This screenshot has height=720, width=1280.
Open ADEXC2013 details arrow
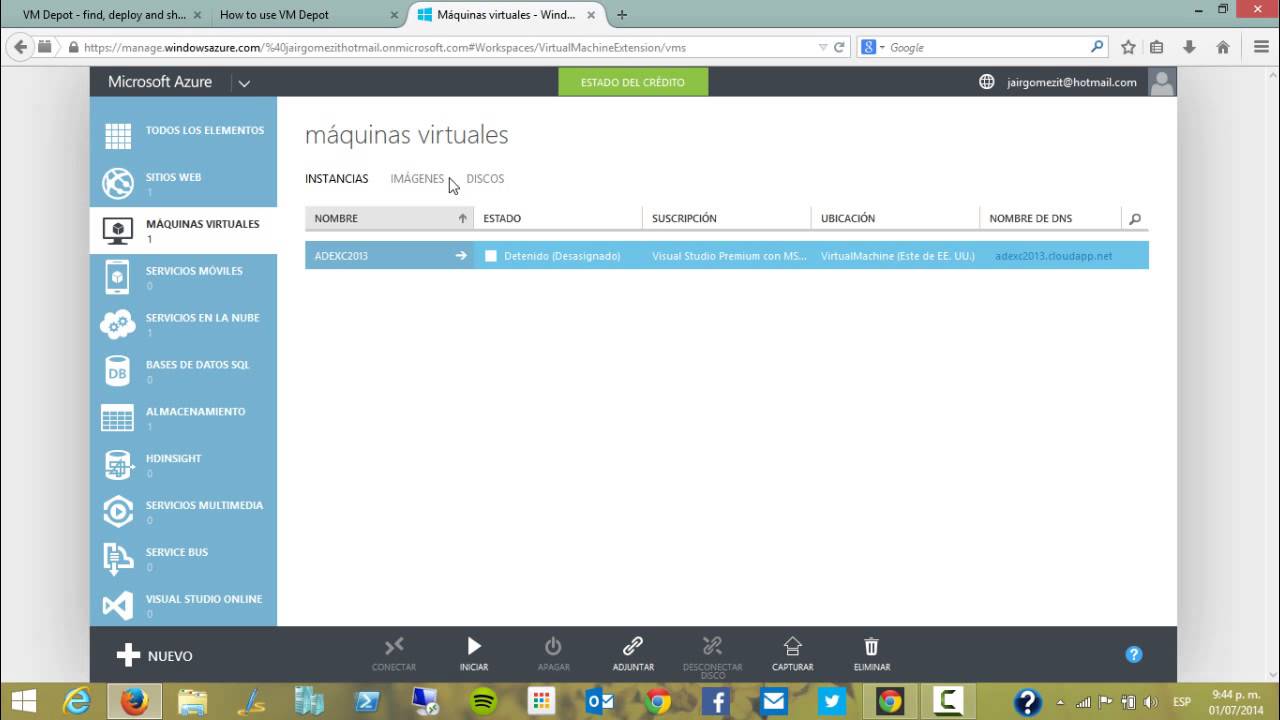pyautogui.click(x=461, y=256)
